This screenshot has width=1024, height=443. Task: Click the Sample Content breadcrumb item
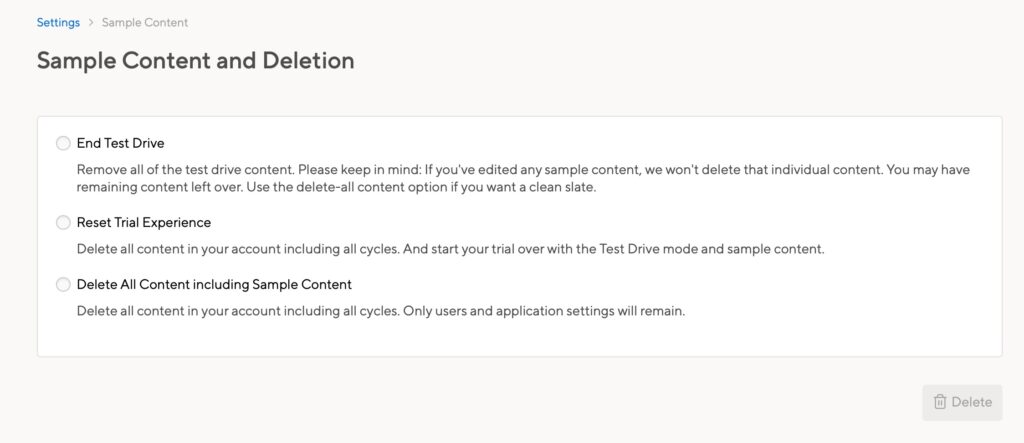click(x=145, y=22)
